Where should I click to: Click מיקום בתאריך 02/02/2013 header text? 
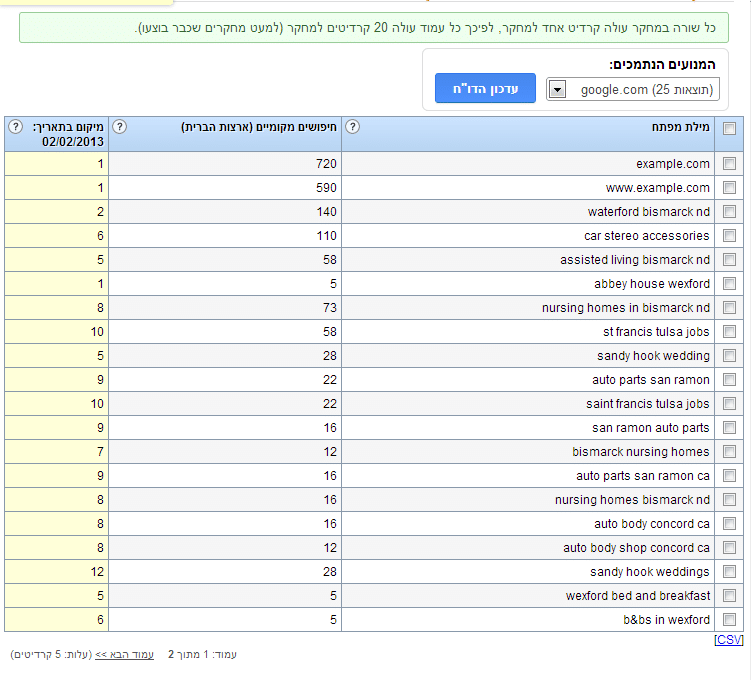click(68, 134)
